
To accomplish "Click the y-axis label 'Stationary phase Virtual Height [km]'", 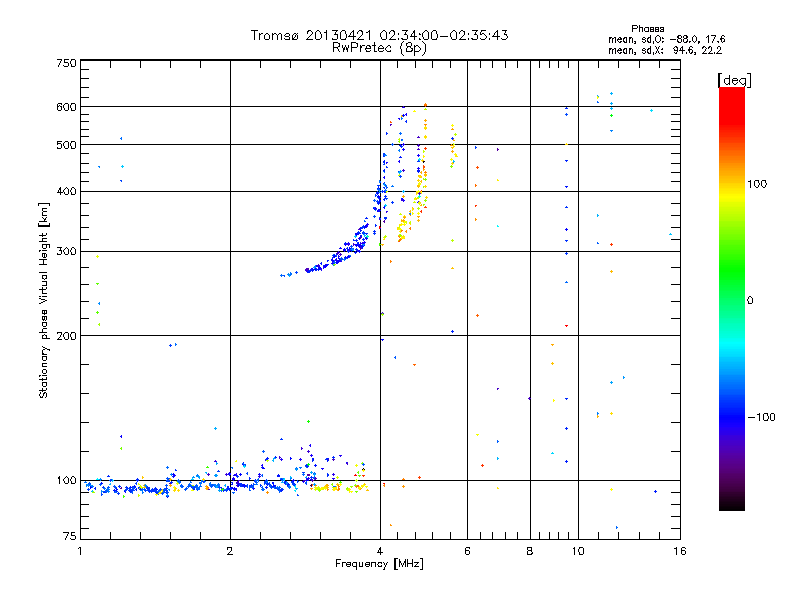I will tap(43, 300).
